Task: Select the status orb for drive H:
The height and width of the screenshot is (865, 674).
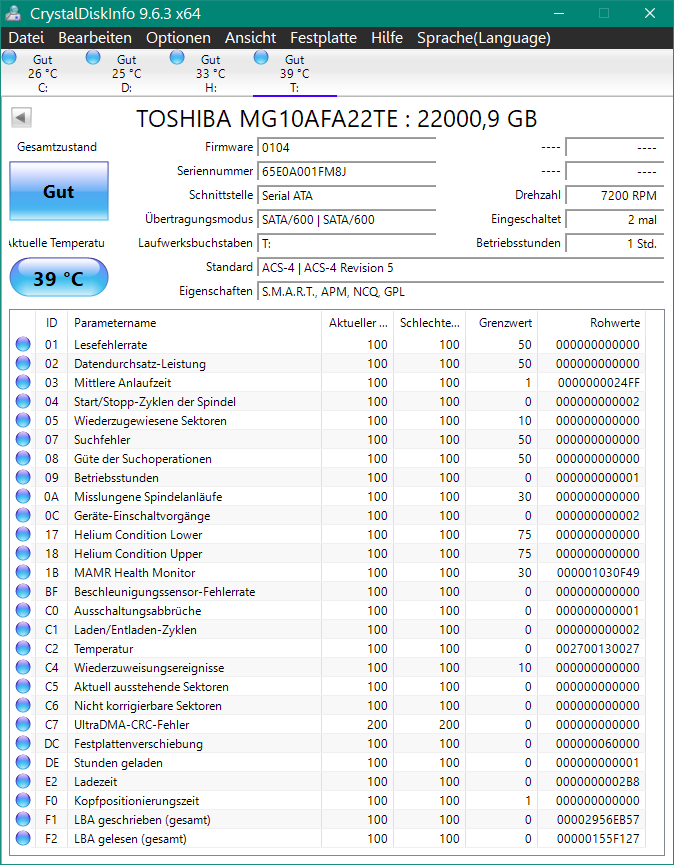Action: click(x=177, y=57)
